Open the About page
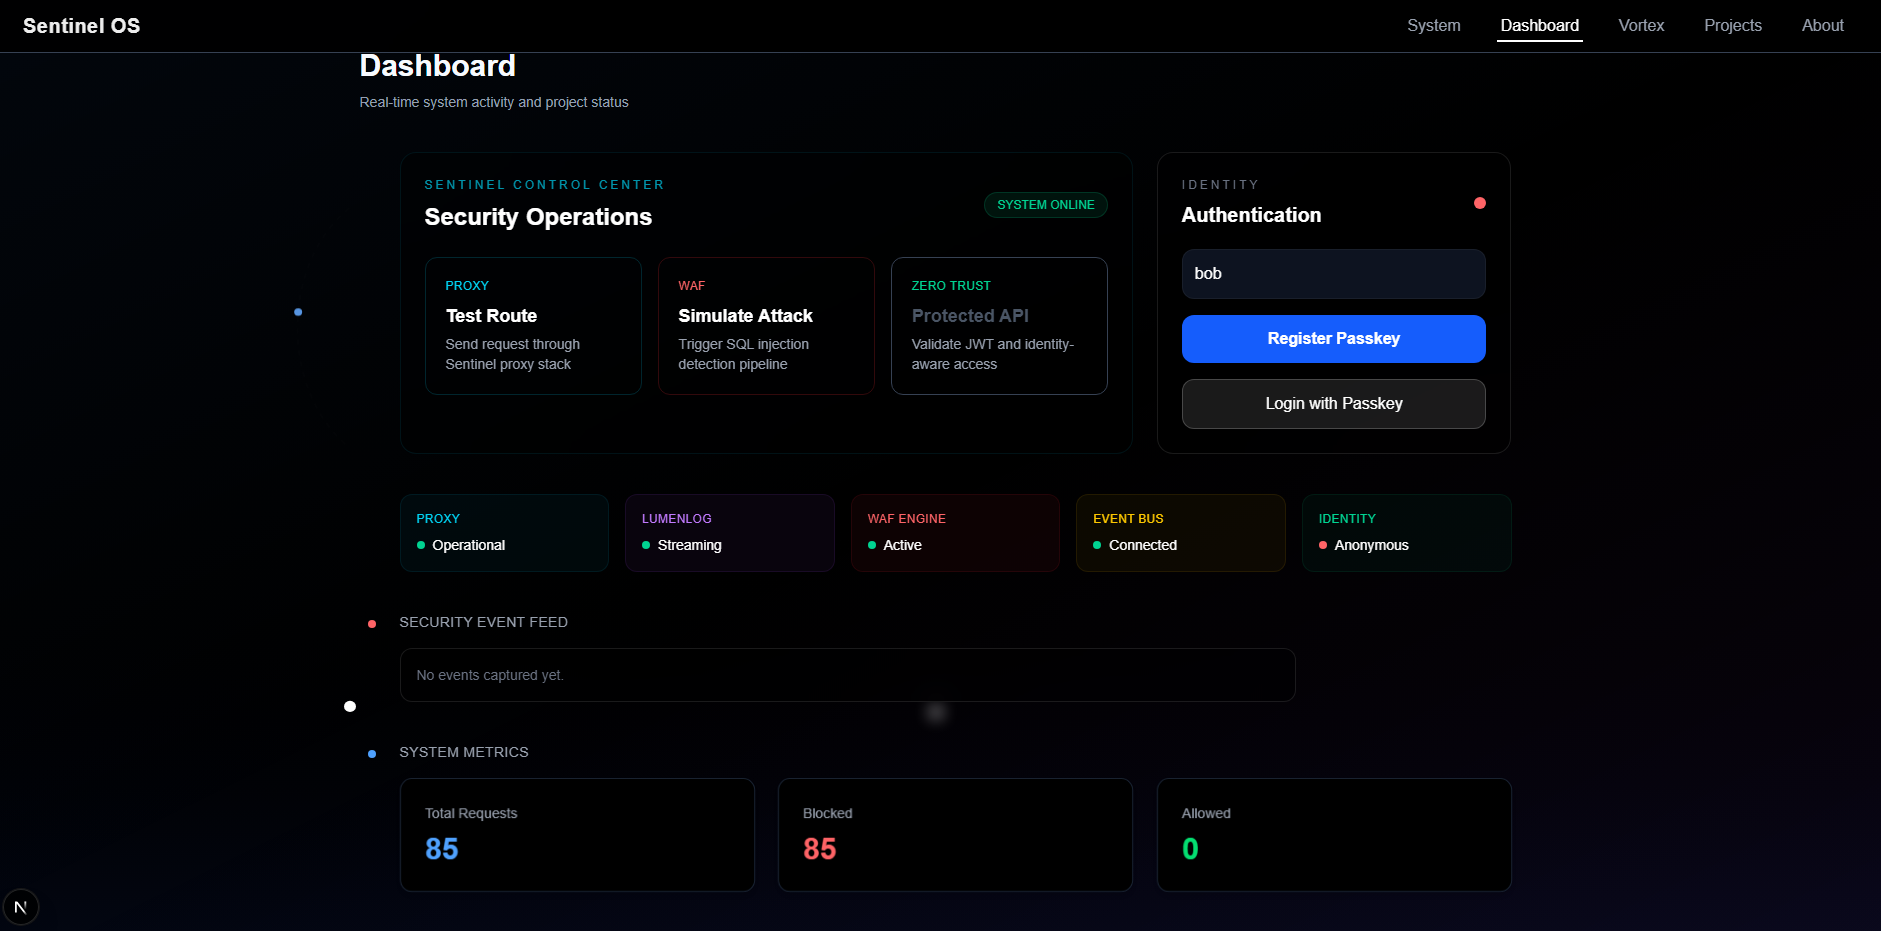1881x931 pixels. point(1822,26)
